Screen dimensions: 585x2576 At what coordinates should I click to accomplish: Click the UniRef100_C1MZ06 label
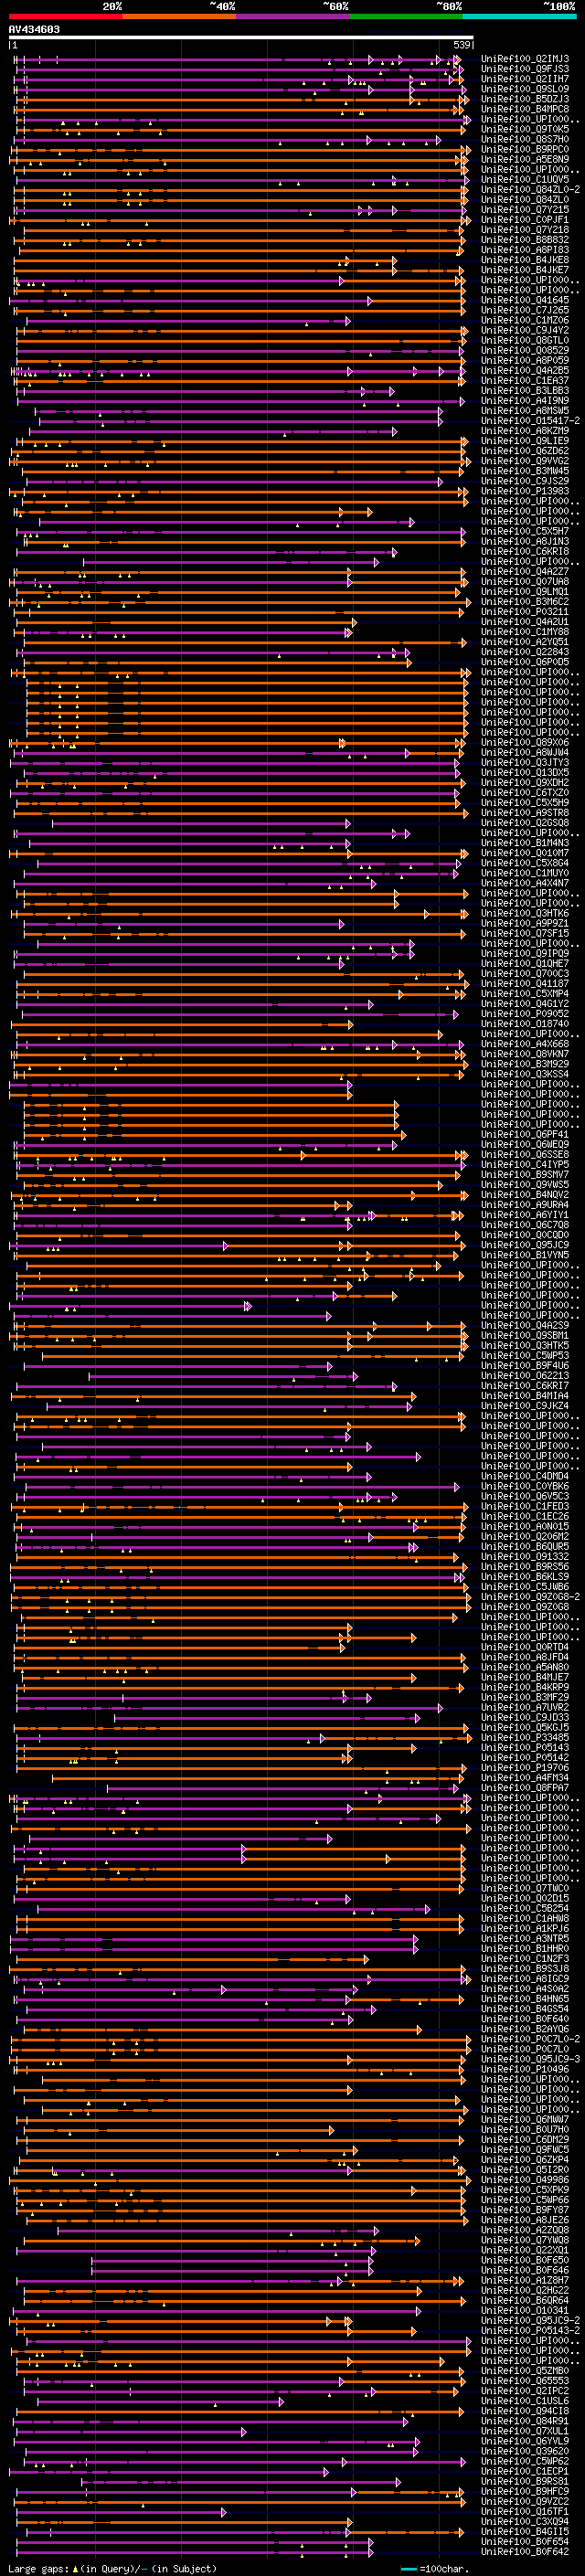525,320
